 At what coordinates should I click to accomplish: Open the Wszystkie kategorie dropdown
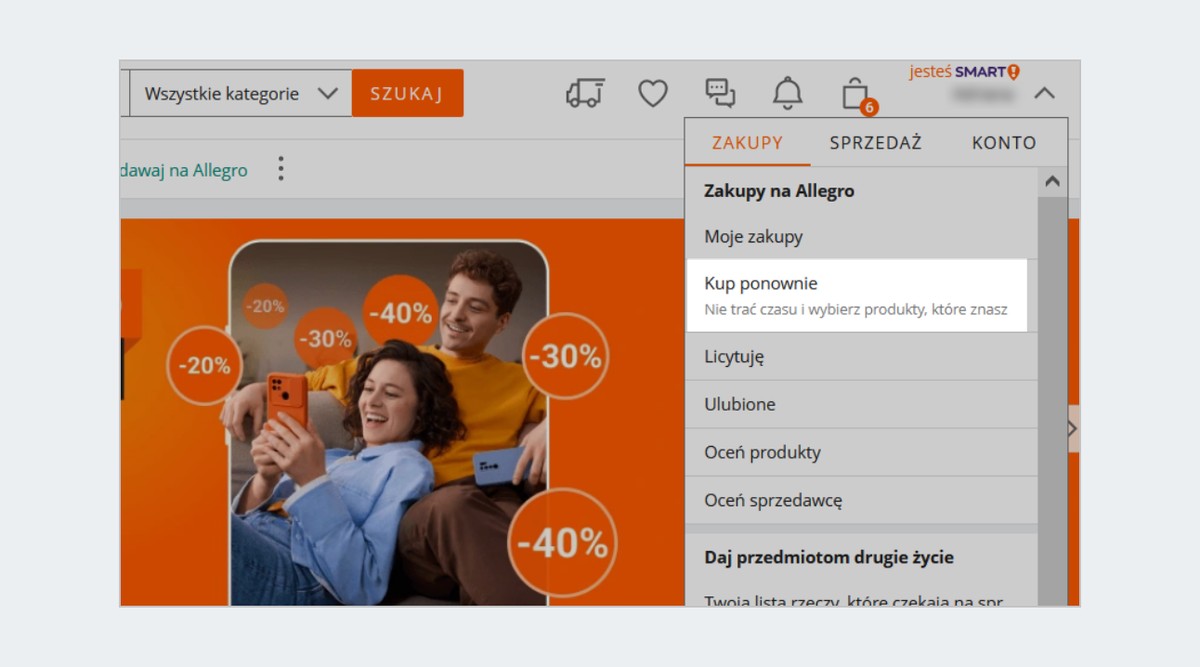pyautogui.click(x=241, y=93)
